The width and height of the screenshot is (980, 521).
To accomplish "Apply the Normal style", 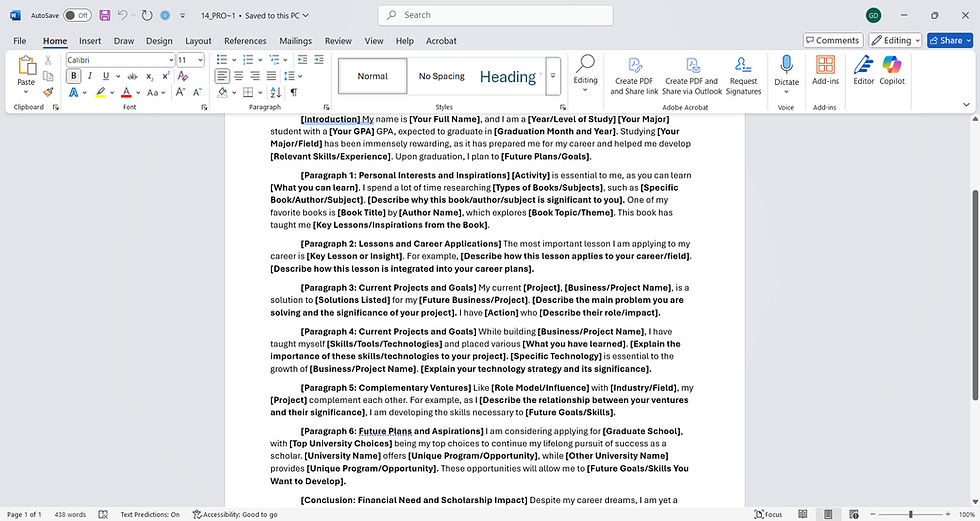I will [x=372, y=76].
